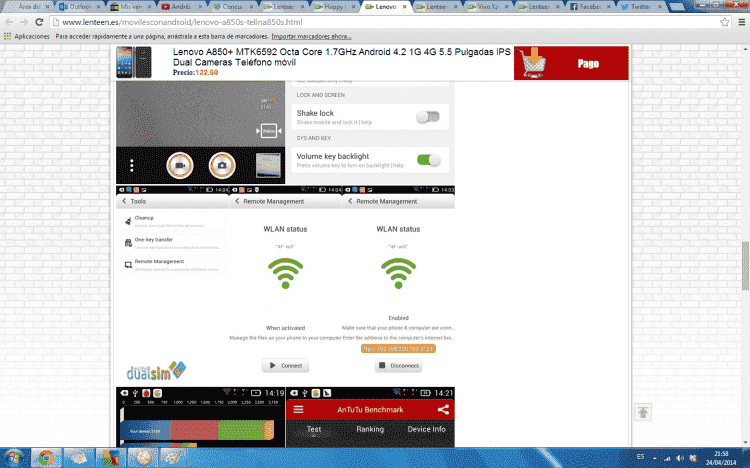Switch to the Happy tab
The width and height of the screenshot is (750, 468).
pos(335,7)
